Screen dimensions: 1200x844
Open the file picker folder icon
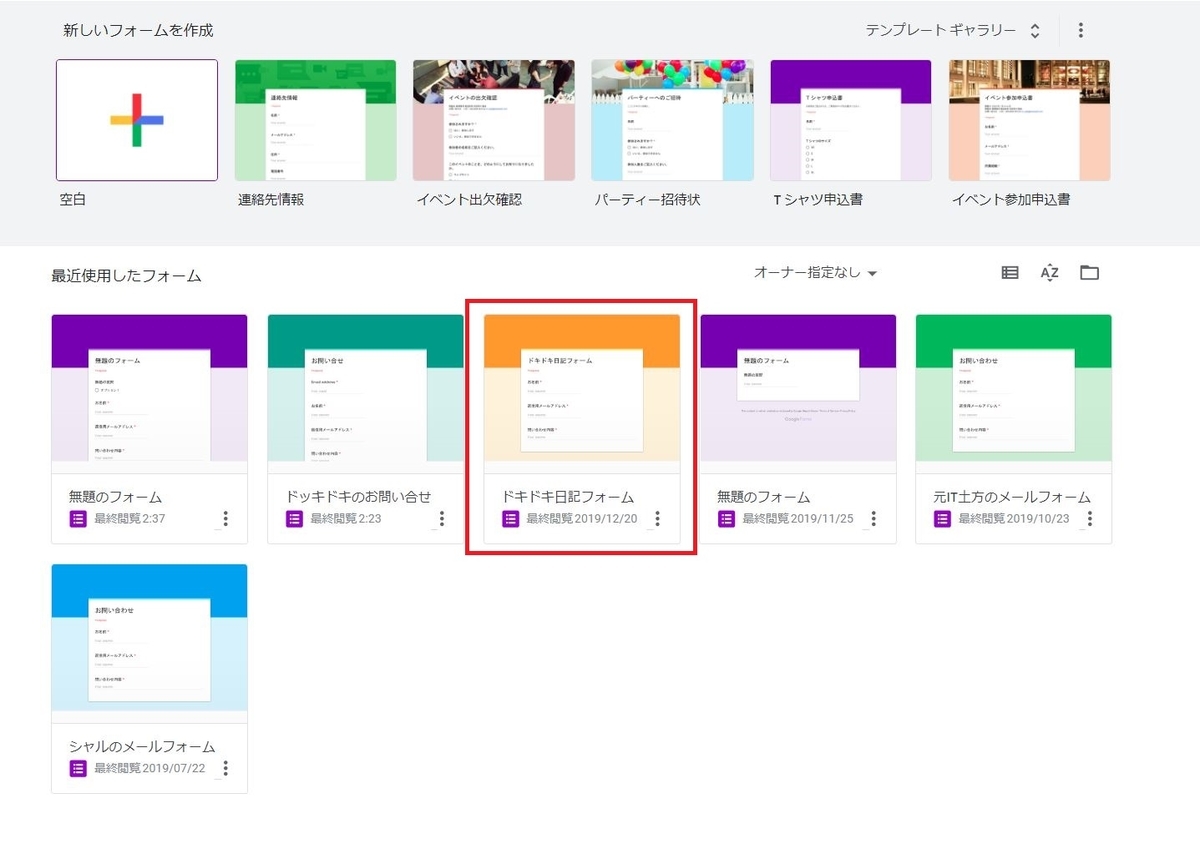click(x=1090, y=271)
